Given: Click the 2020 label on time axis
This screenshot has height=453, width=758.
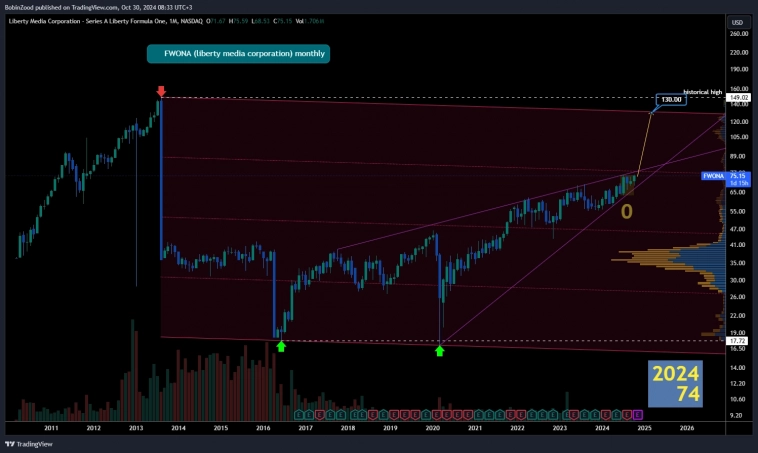Looking at the screenshot, I should (x=433, y=428).
